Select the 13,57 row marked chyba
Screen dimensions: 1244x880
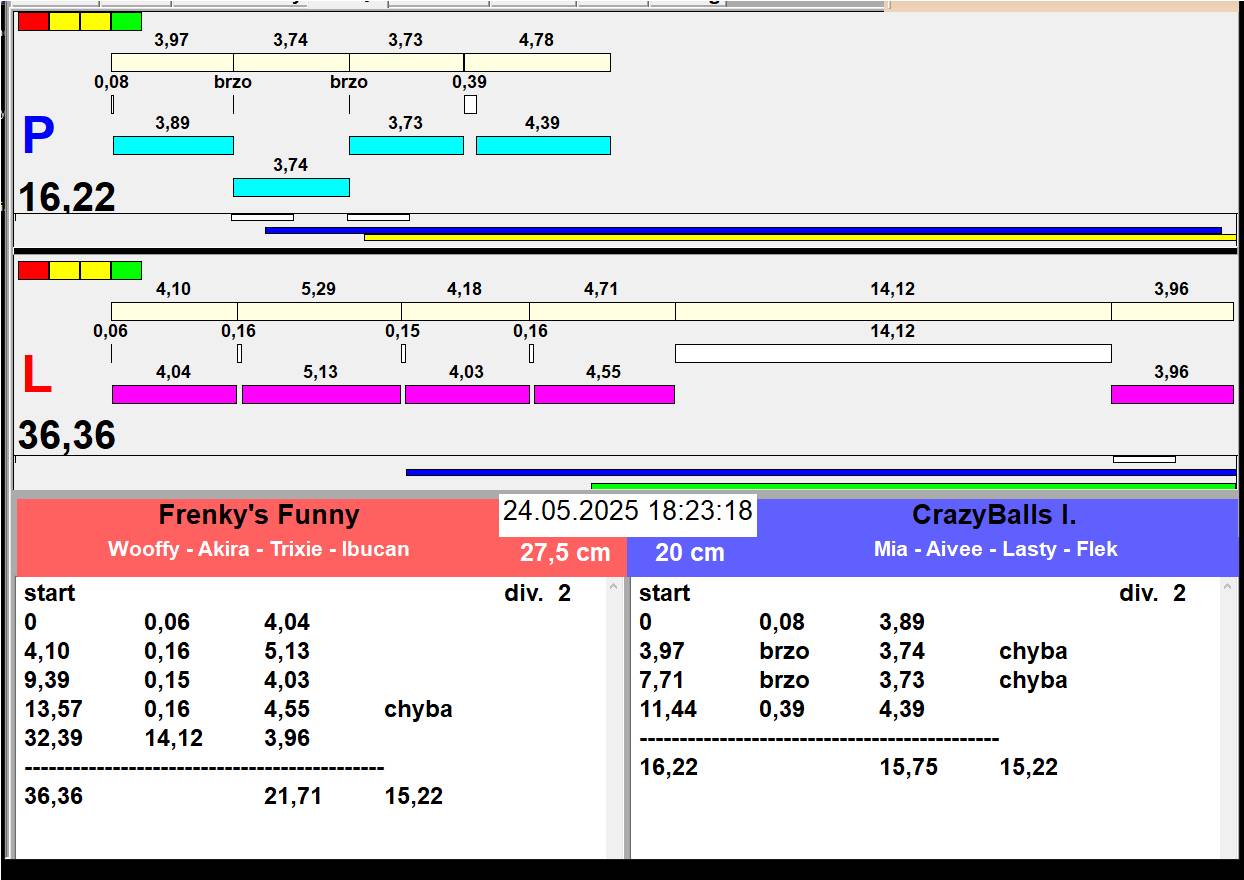238,709
